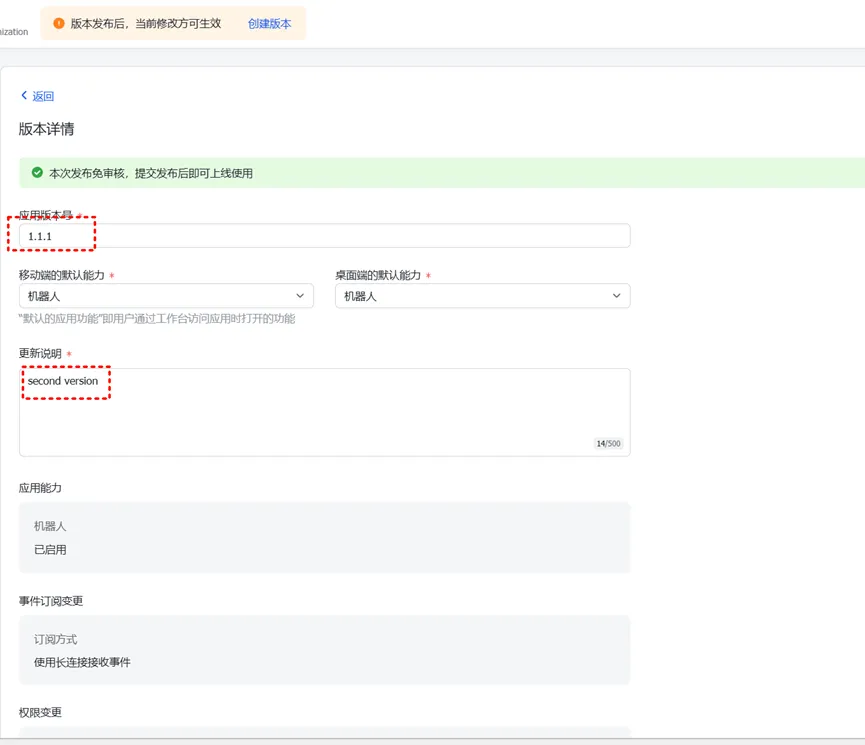865x745 pixels.
Task: Click the 本次发布免审核 notice text
Action: pyautogui.click(x=151, y=173)
